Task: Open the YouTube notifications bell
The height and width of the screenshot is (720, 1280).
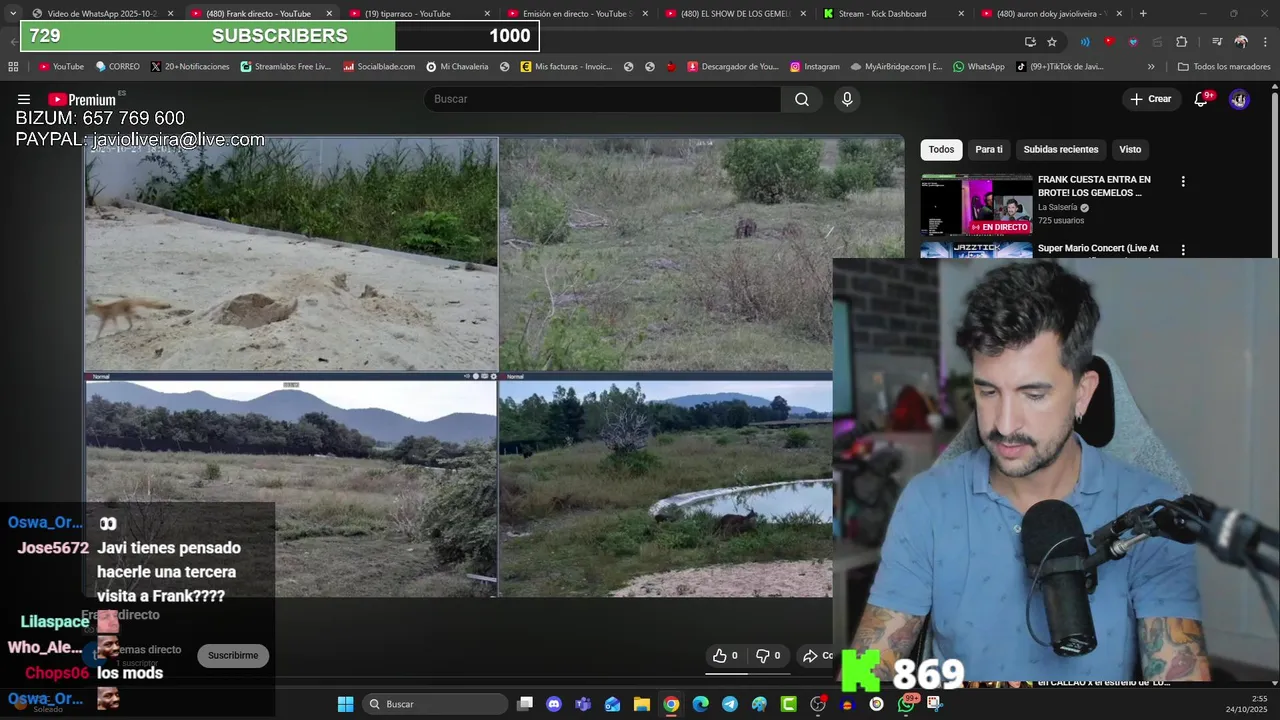Action: (1201, 99)
